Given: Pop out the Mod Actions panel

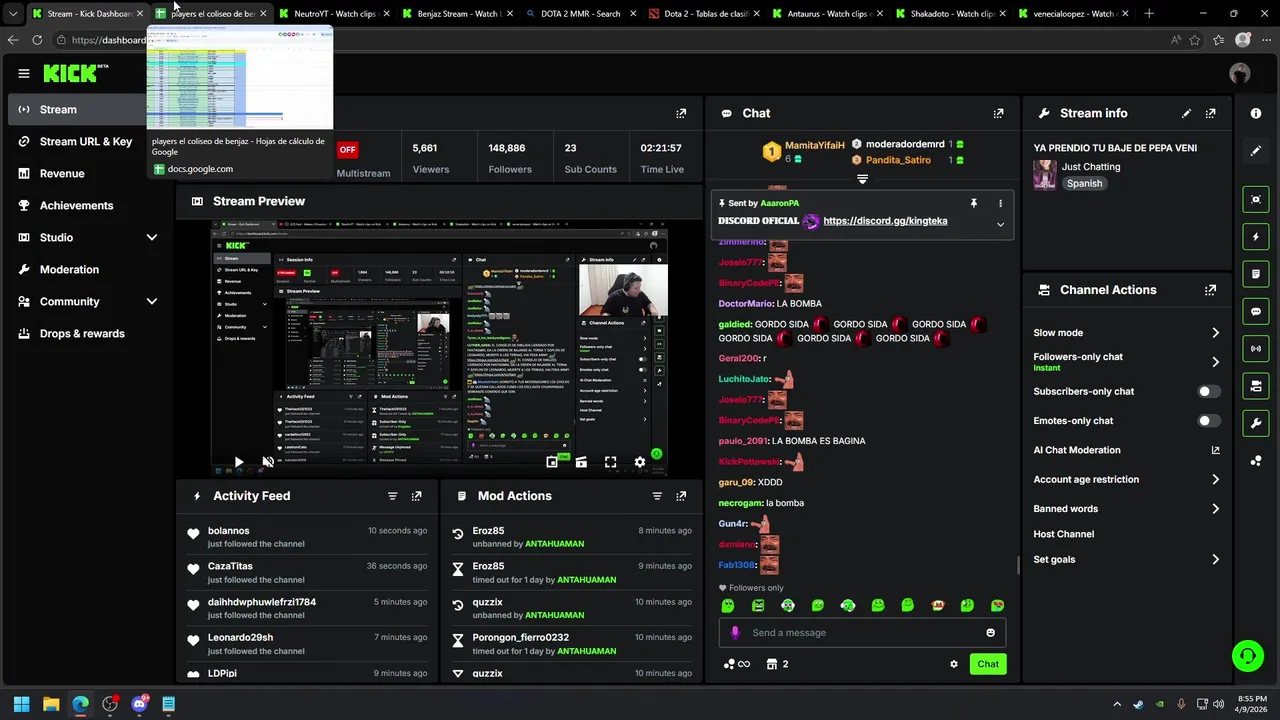Looking at the screenshot, I should click(681, 496).
